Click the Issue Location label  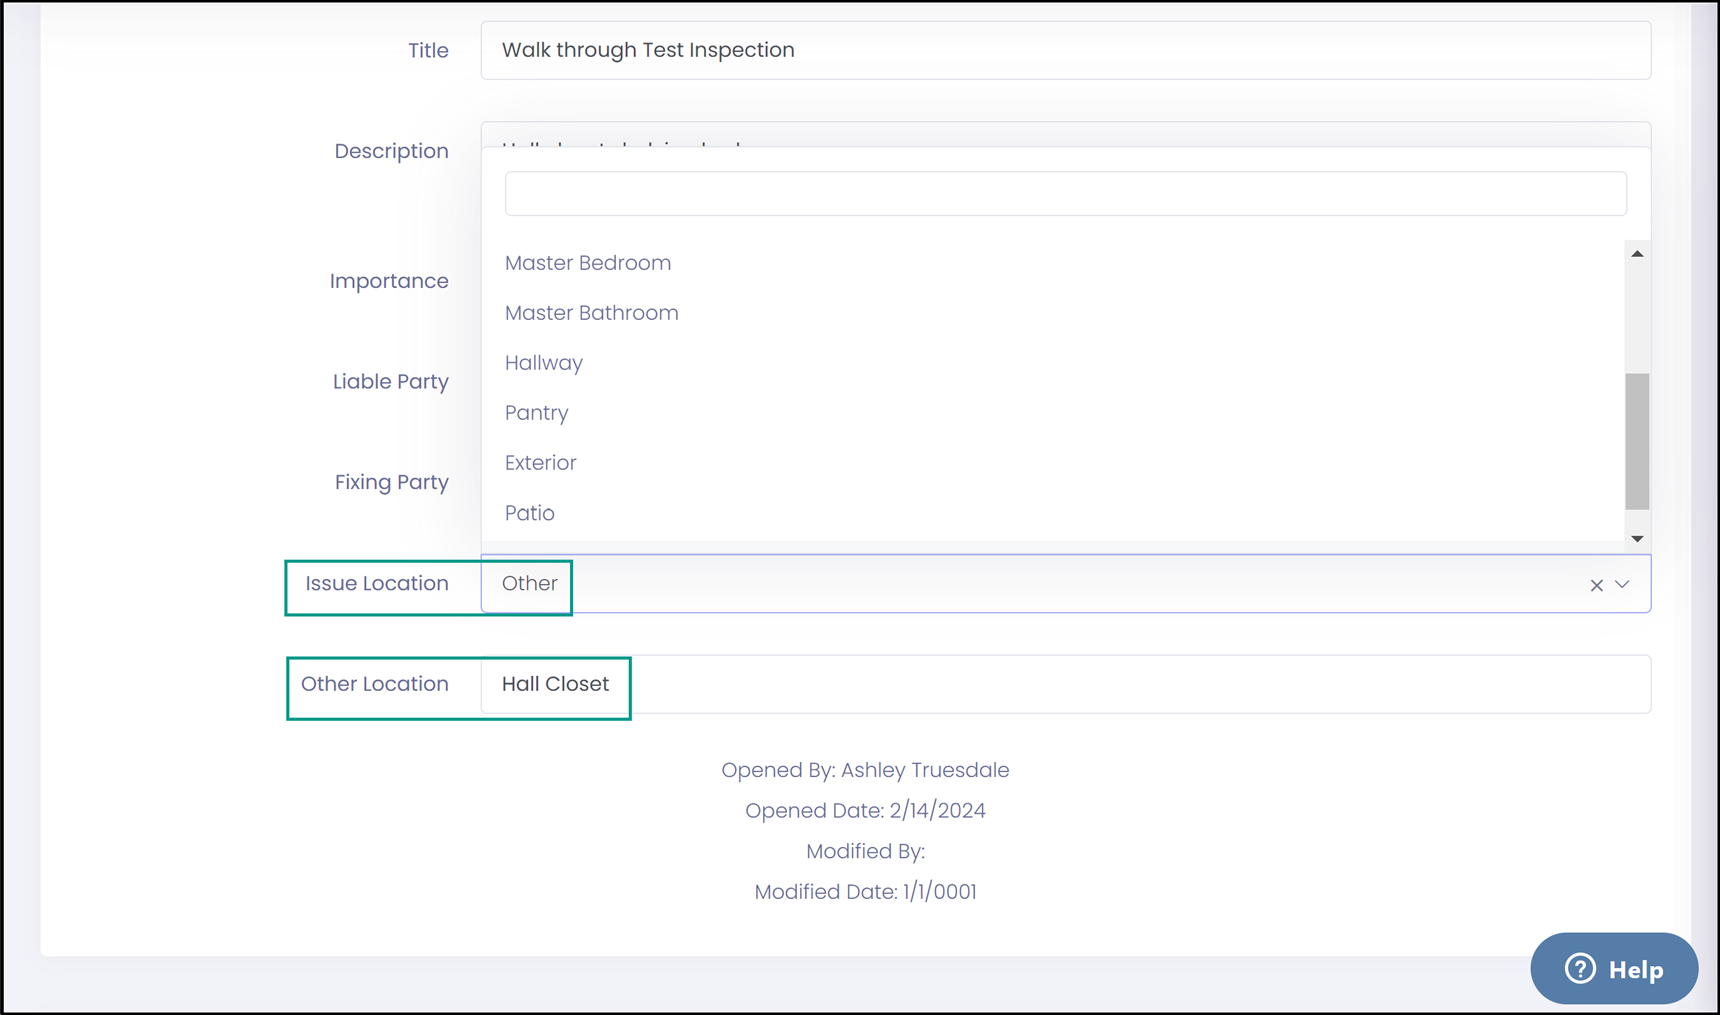377,583
